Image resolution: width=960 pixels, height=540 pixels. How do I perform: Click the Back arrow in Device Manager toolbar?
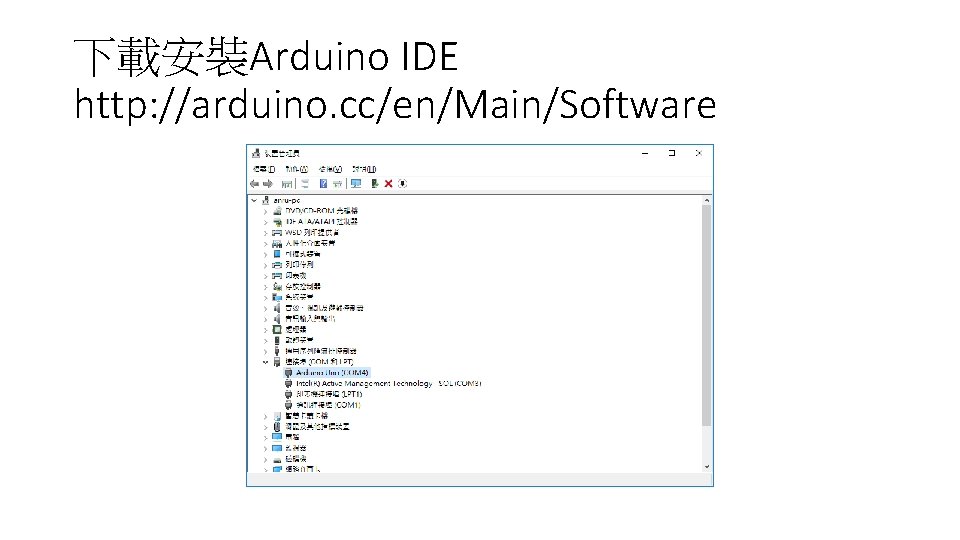click(255, 184)
